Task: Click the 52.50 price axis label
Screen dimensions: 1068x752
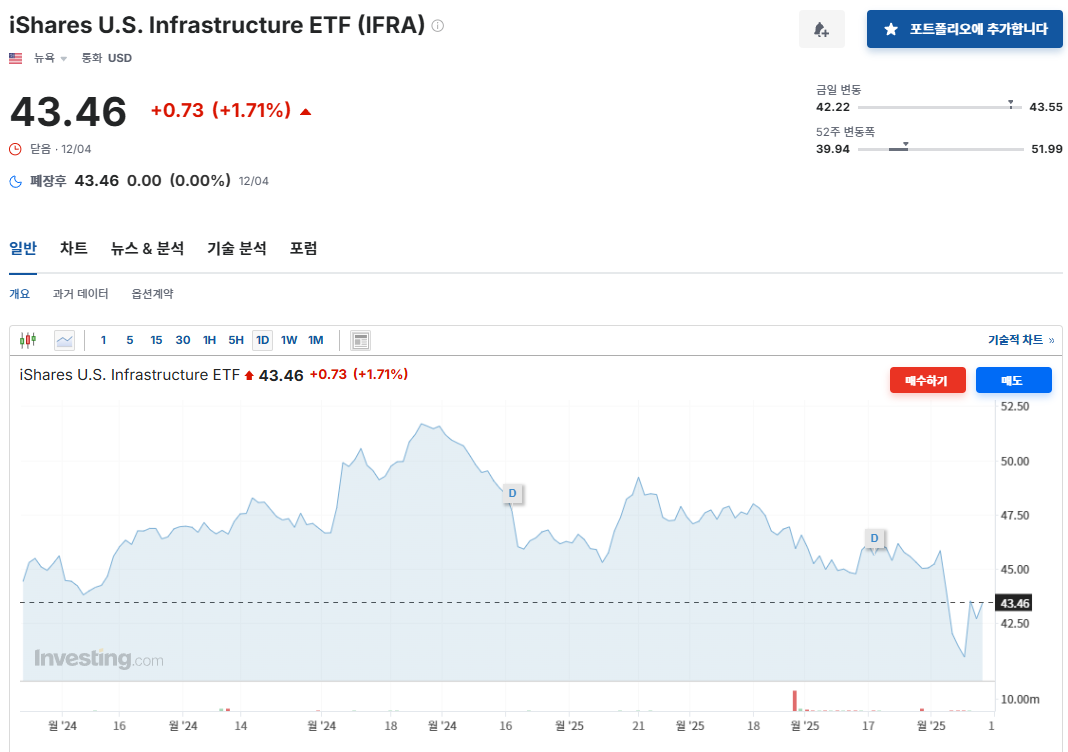Action: click(1015, 406)
